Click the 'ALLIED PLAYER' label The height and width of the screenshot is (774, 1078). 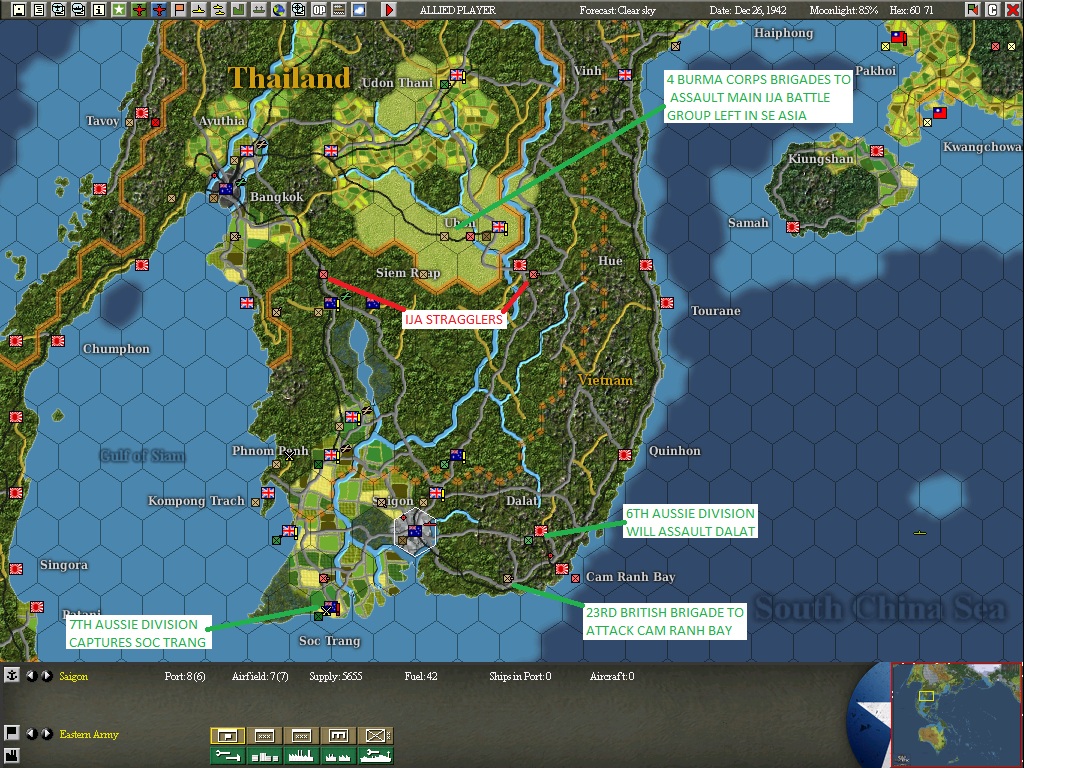pyautogui.click(x=457, y=10)
